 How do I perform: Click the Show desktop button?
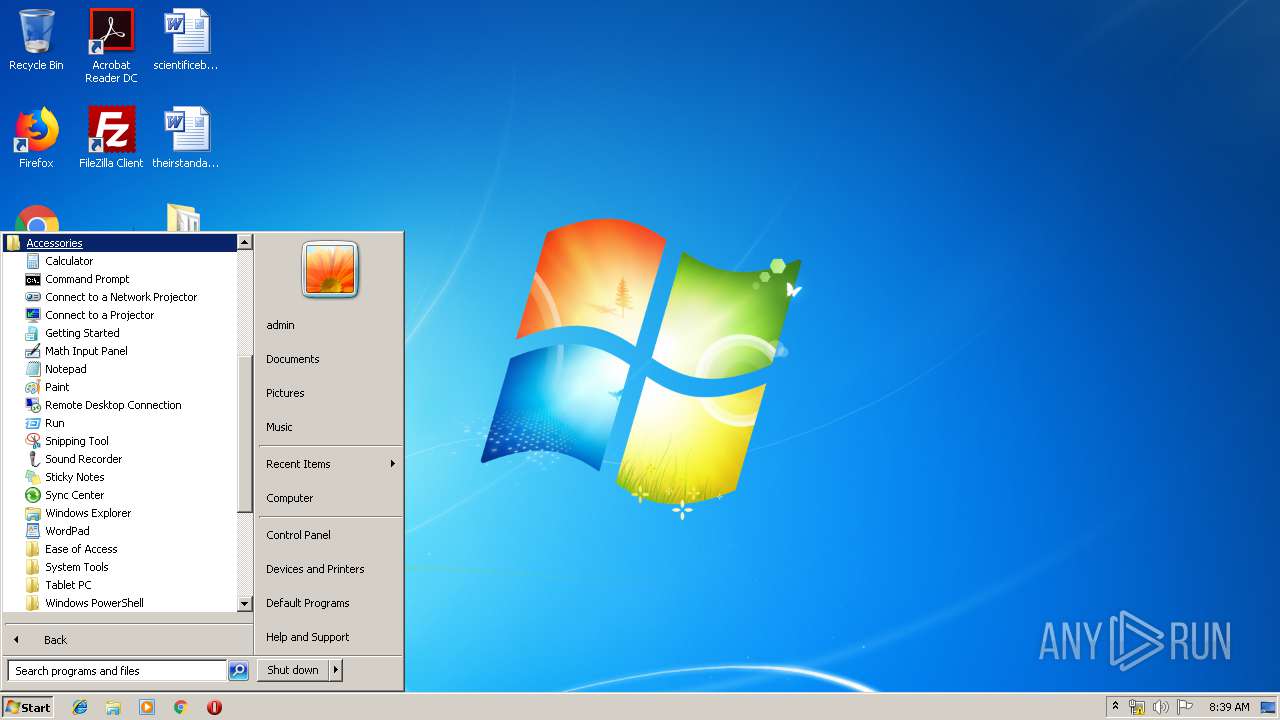1269,707
